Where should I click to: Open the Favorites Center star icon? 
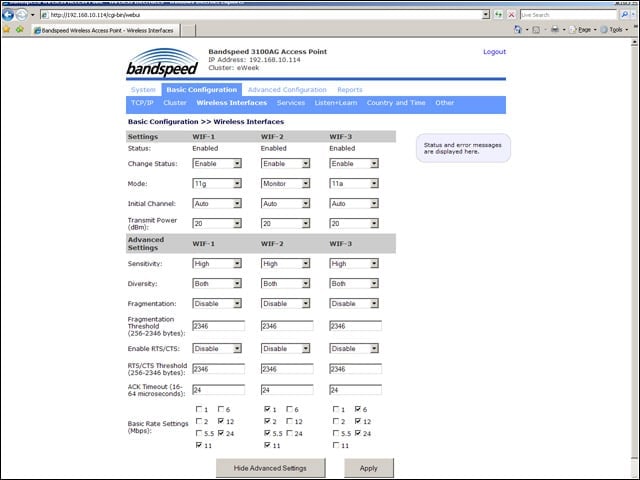point(7,30)
